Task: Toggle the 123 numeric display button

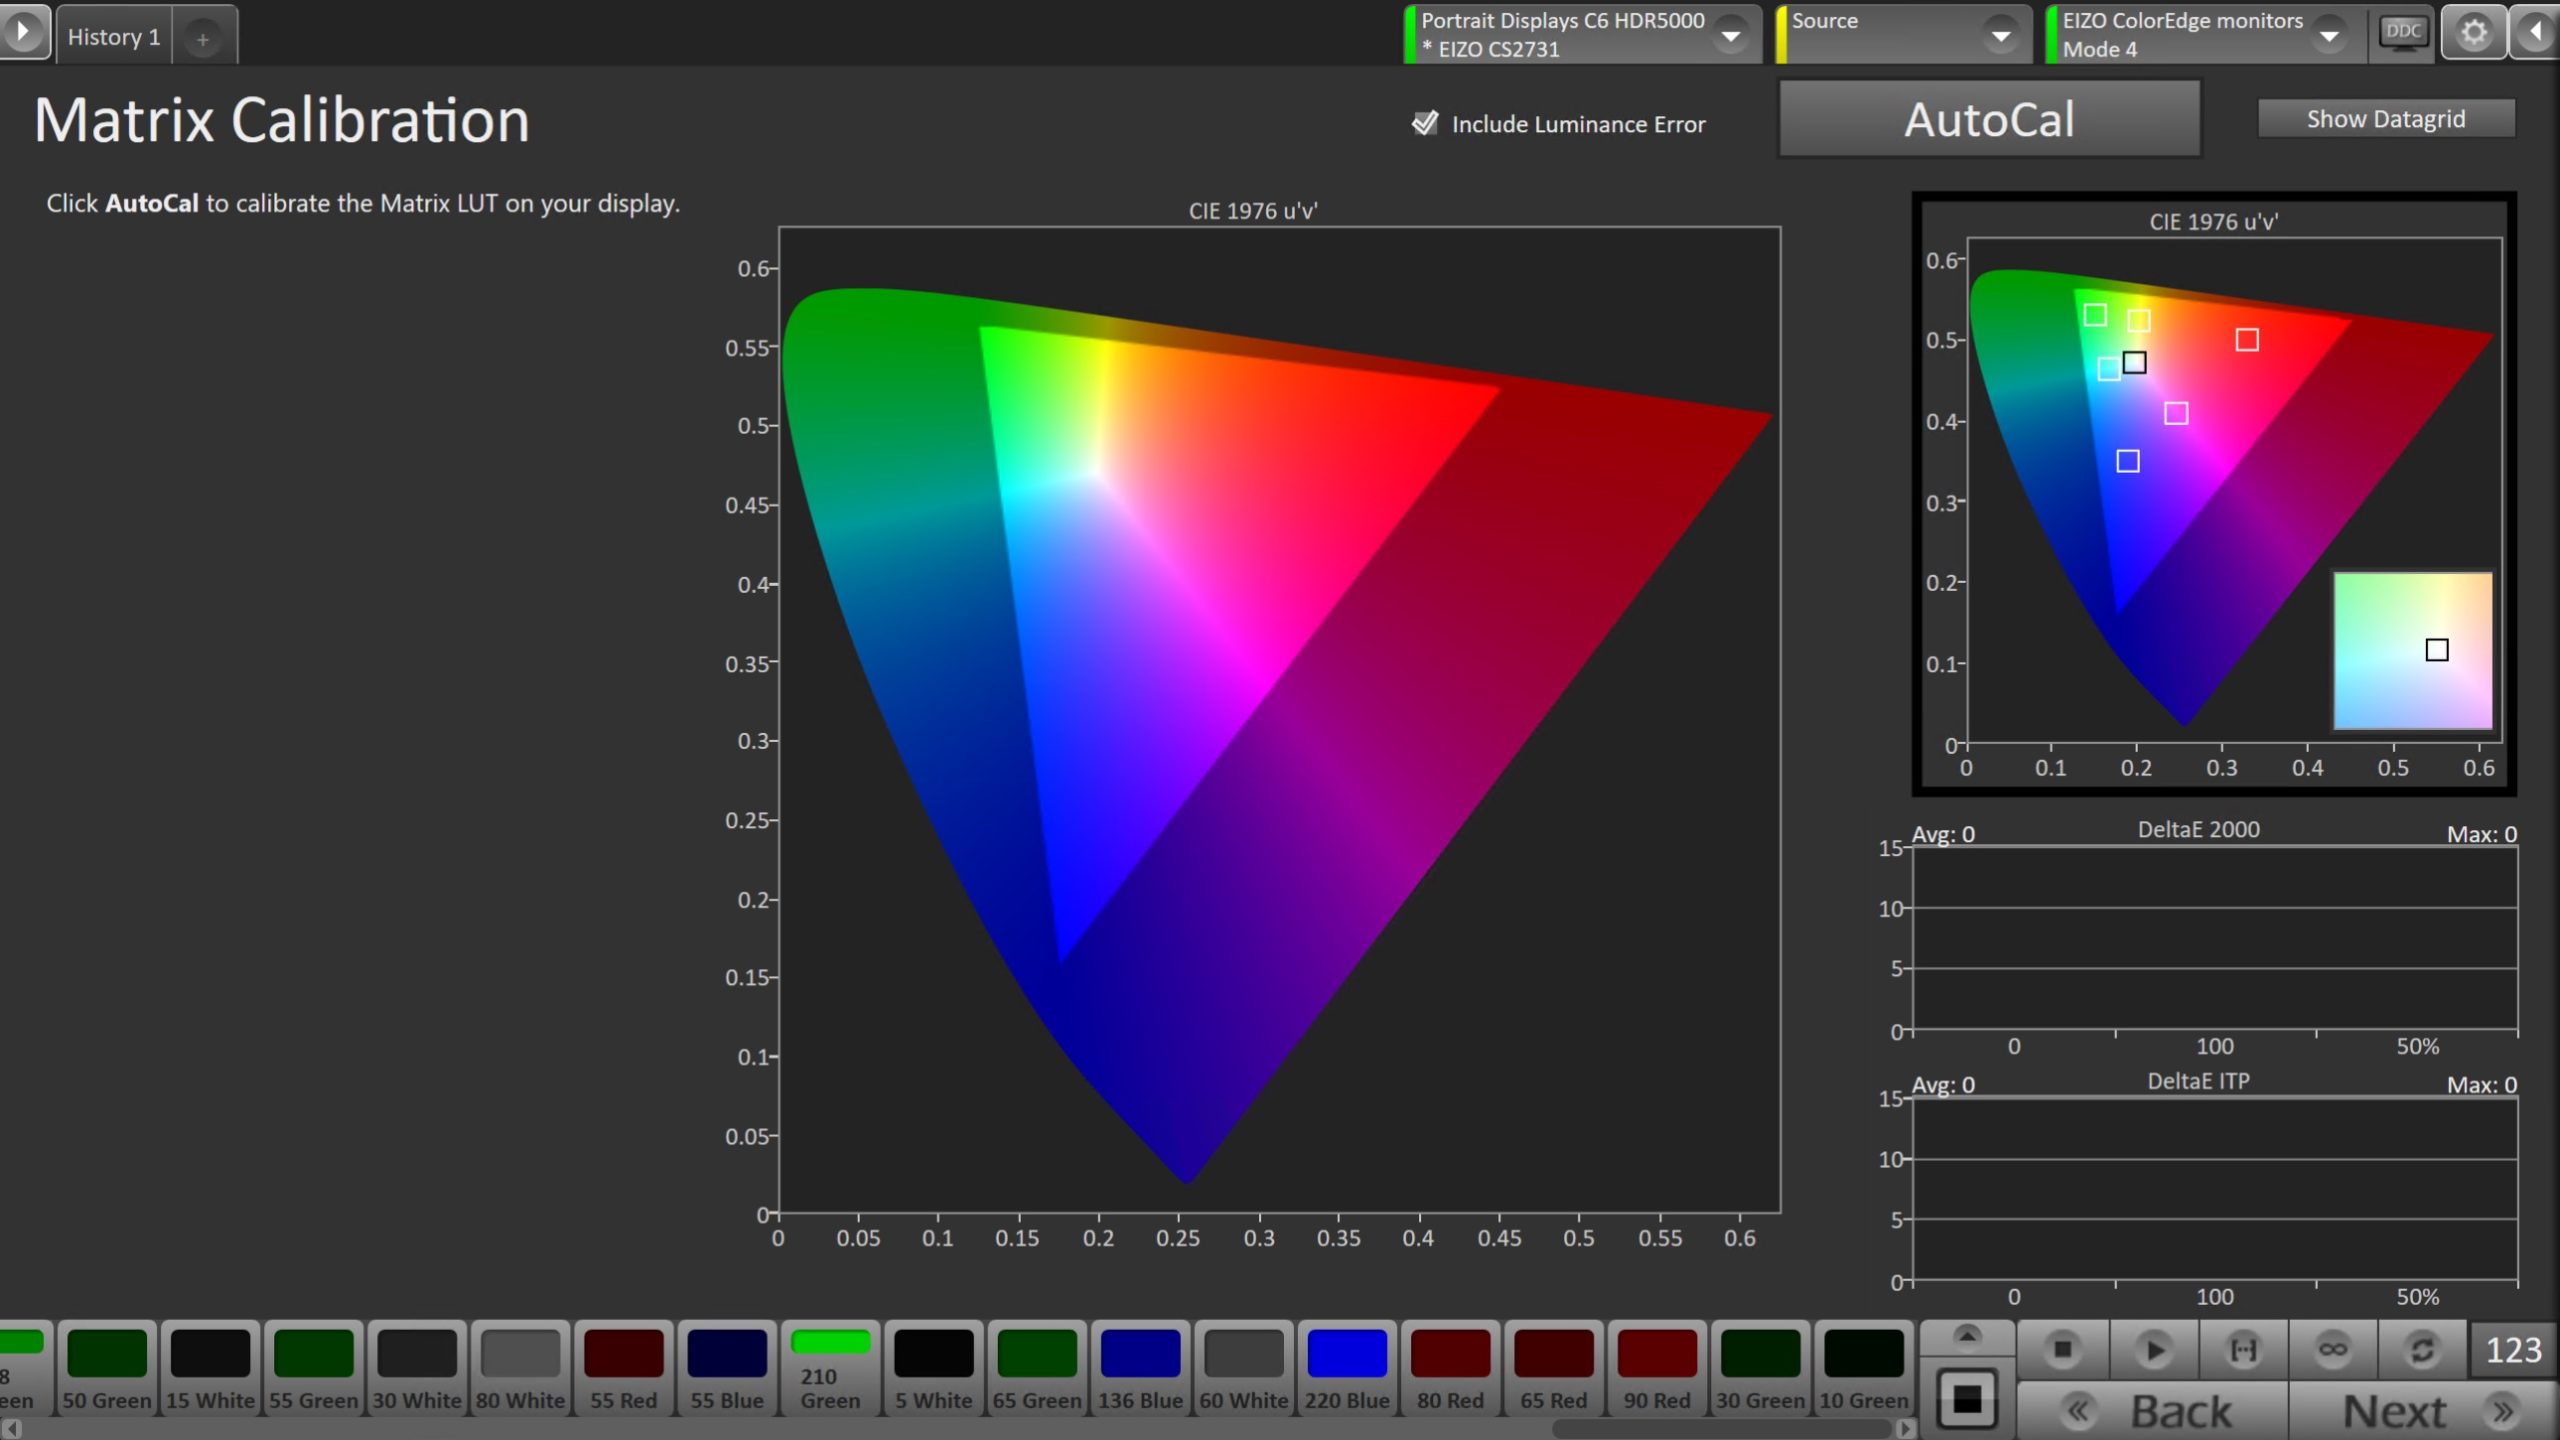Action: (2512, 1350)
